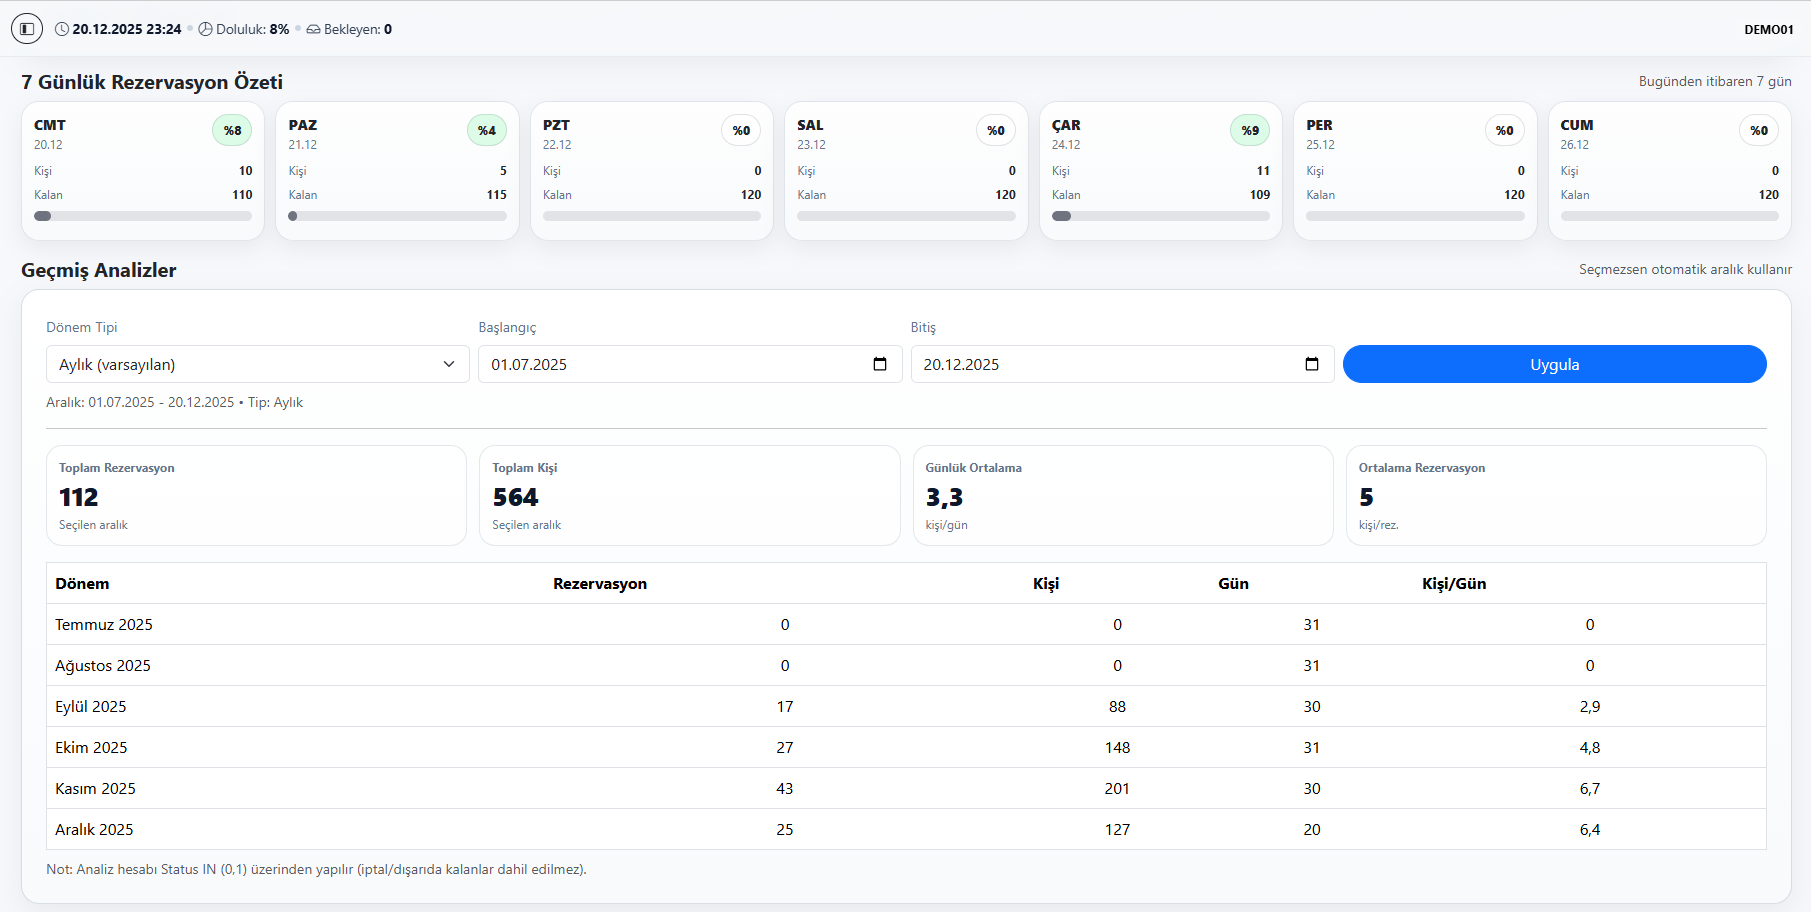Image resolution: width=1811 pixels, height=912 pixels.
Task: Click the Bekleyen waiting icon
Action: [x=313, y=29]
